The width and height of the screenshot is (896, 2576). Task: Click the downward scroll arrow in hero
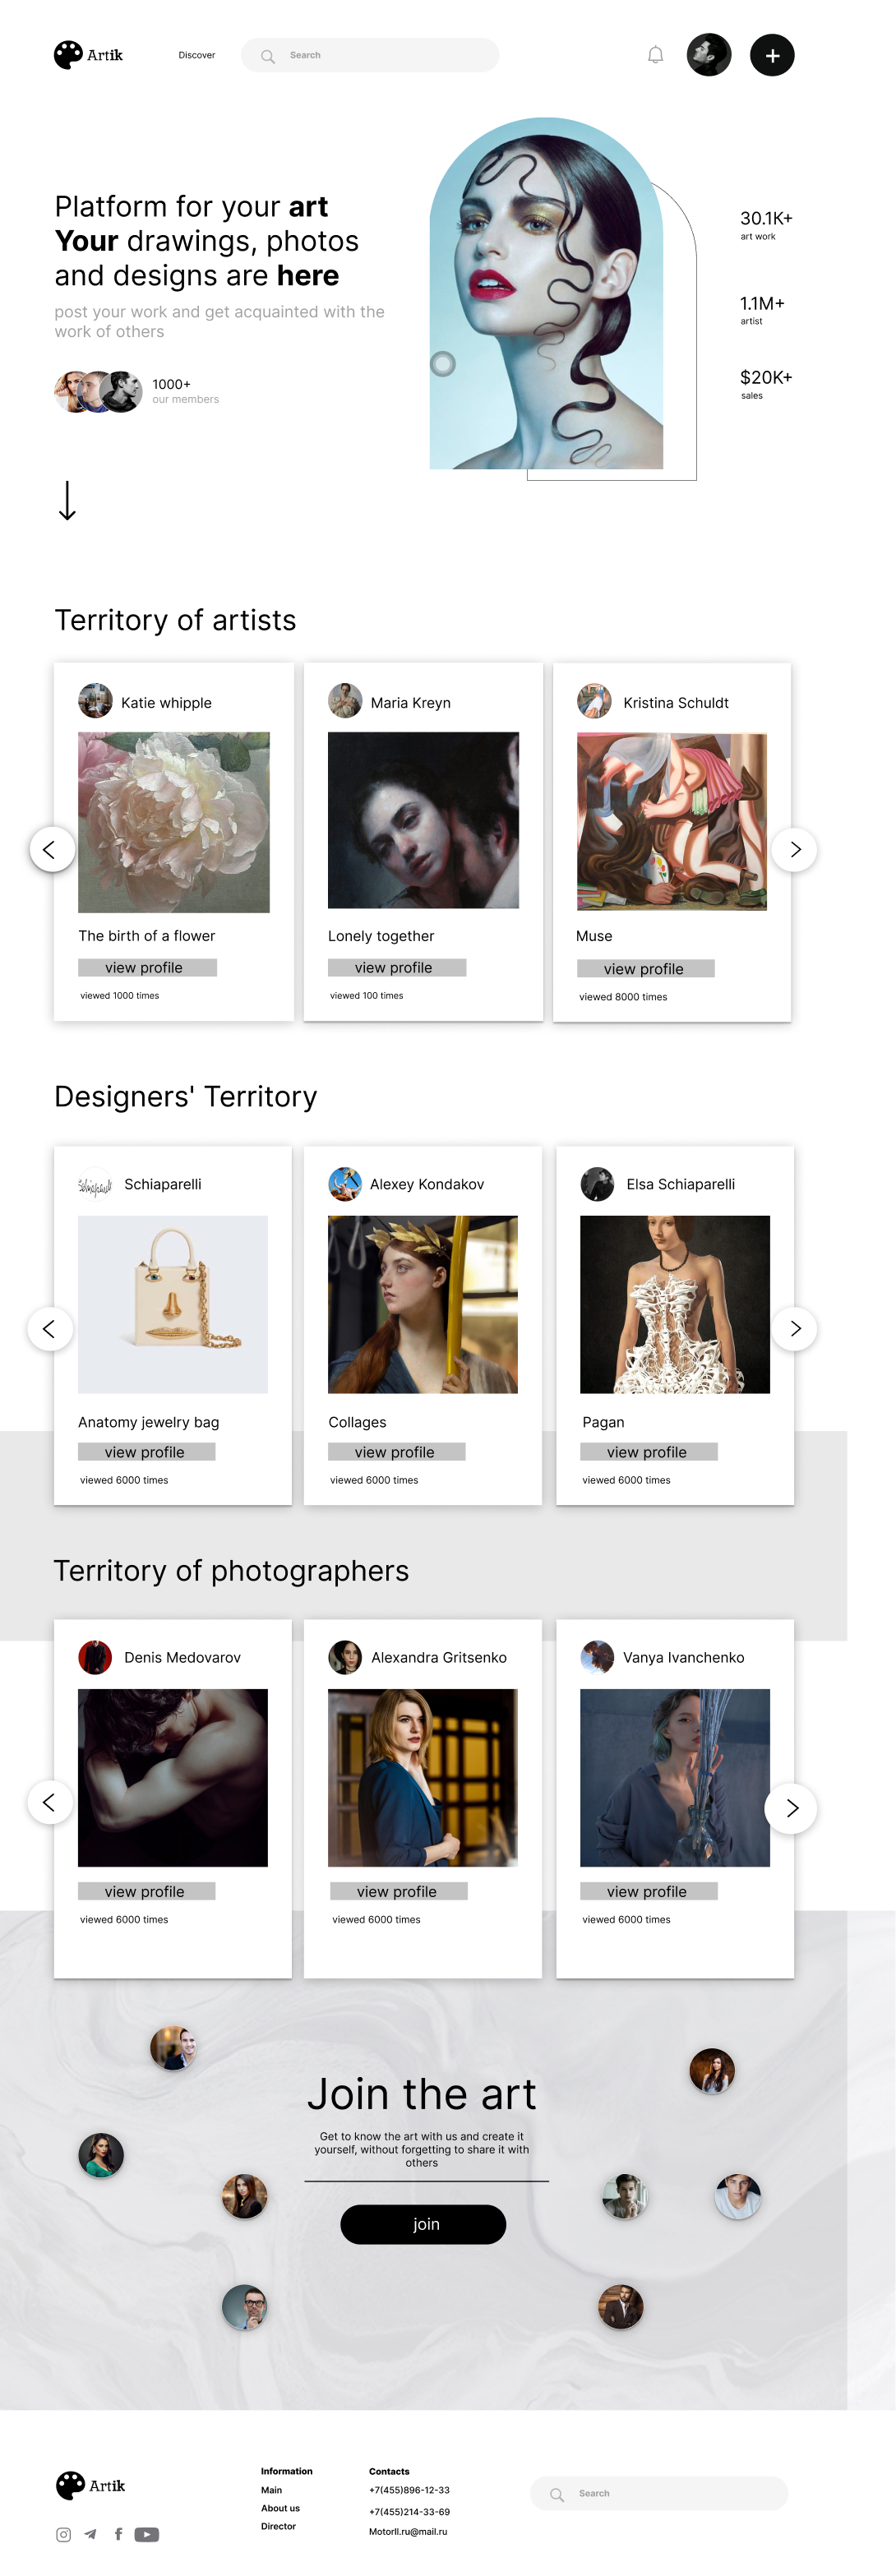coord(67,500)
